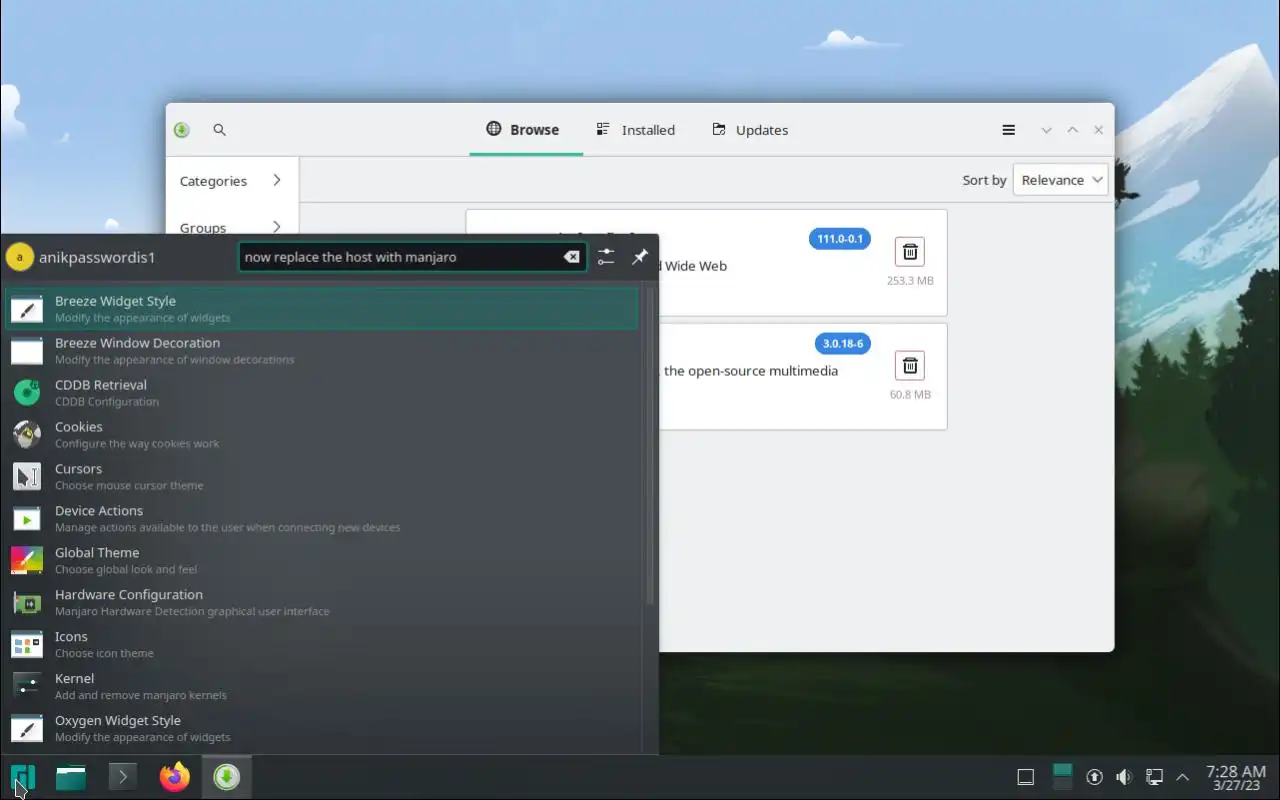Open the network tray icon
Viewport: 1280px width, 800px height.
click(x=1153, y=777)
